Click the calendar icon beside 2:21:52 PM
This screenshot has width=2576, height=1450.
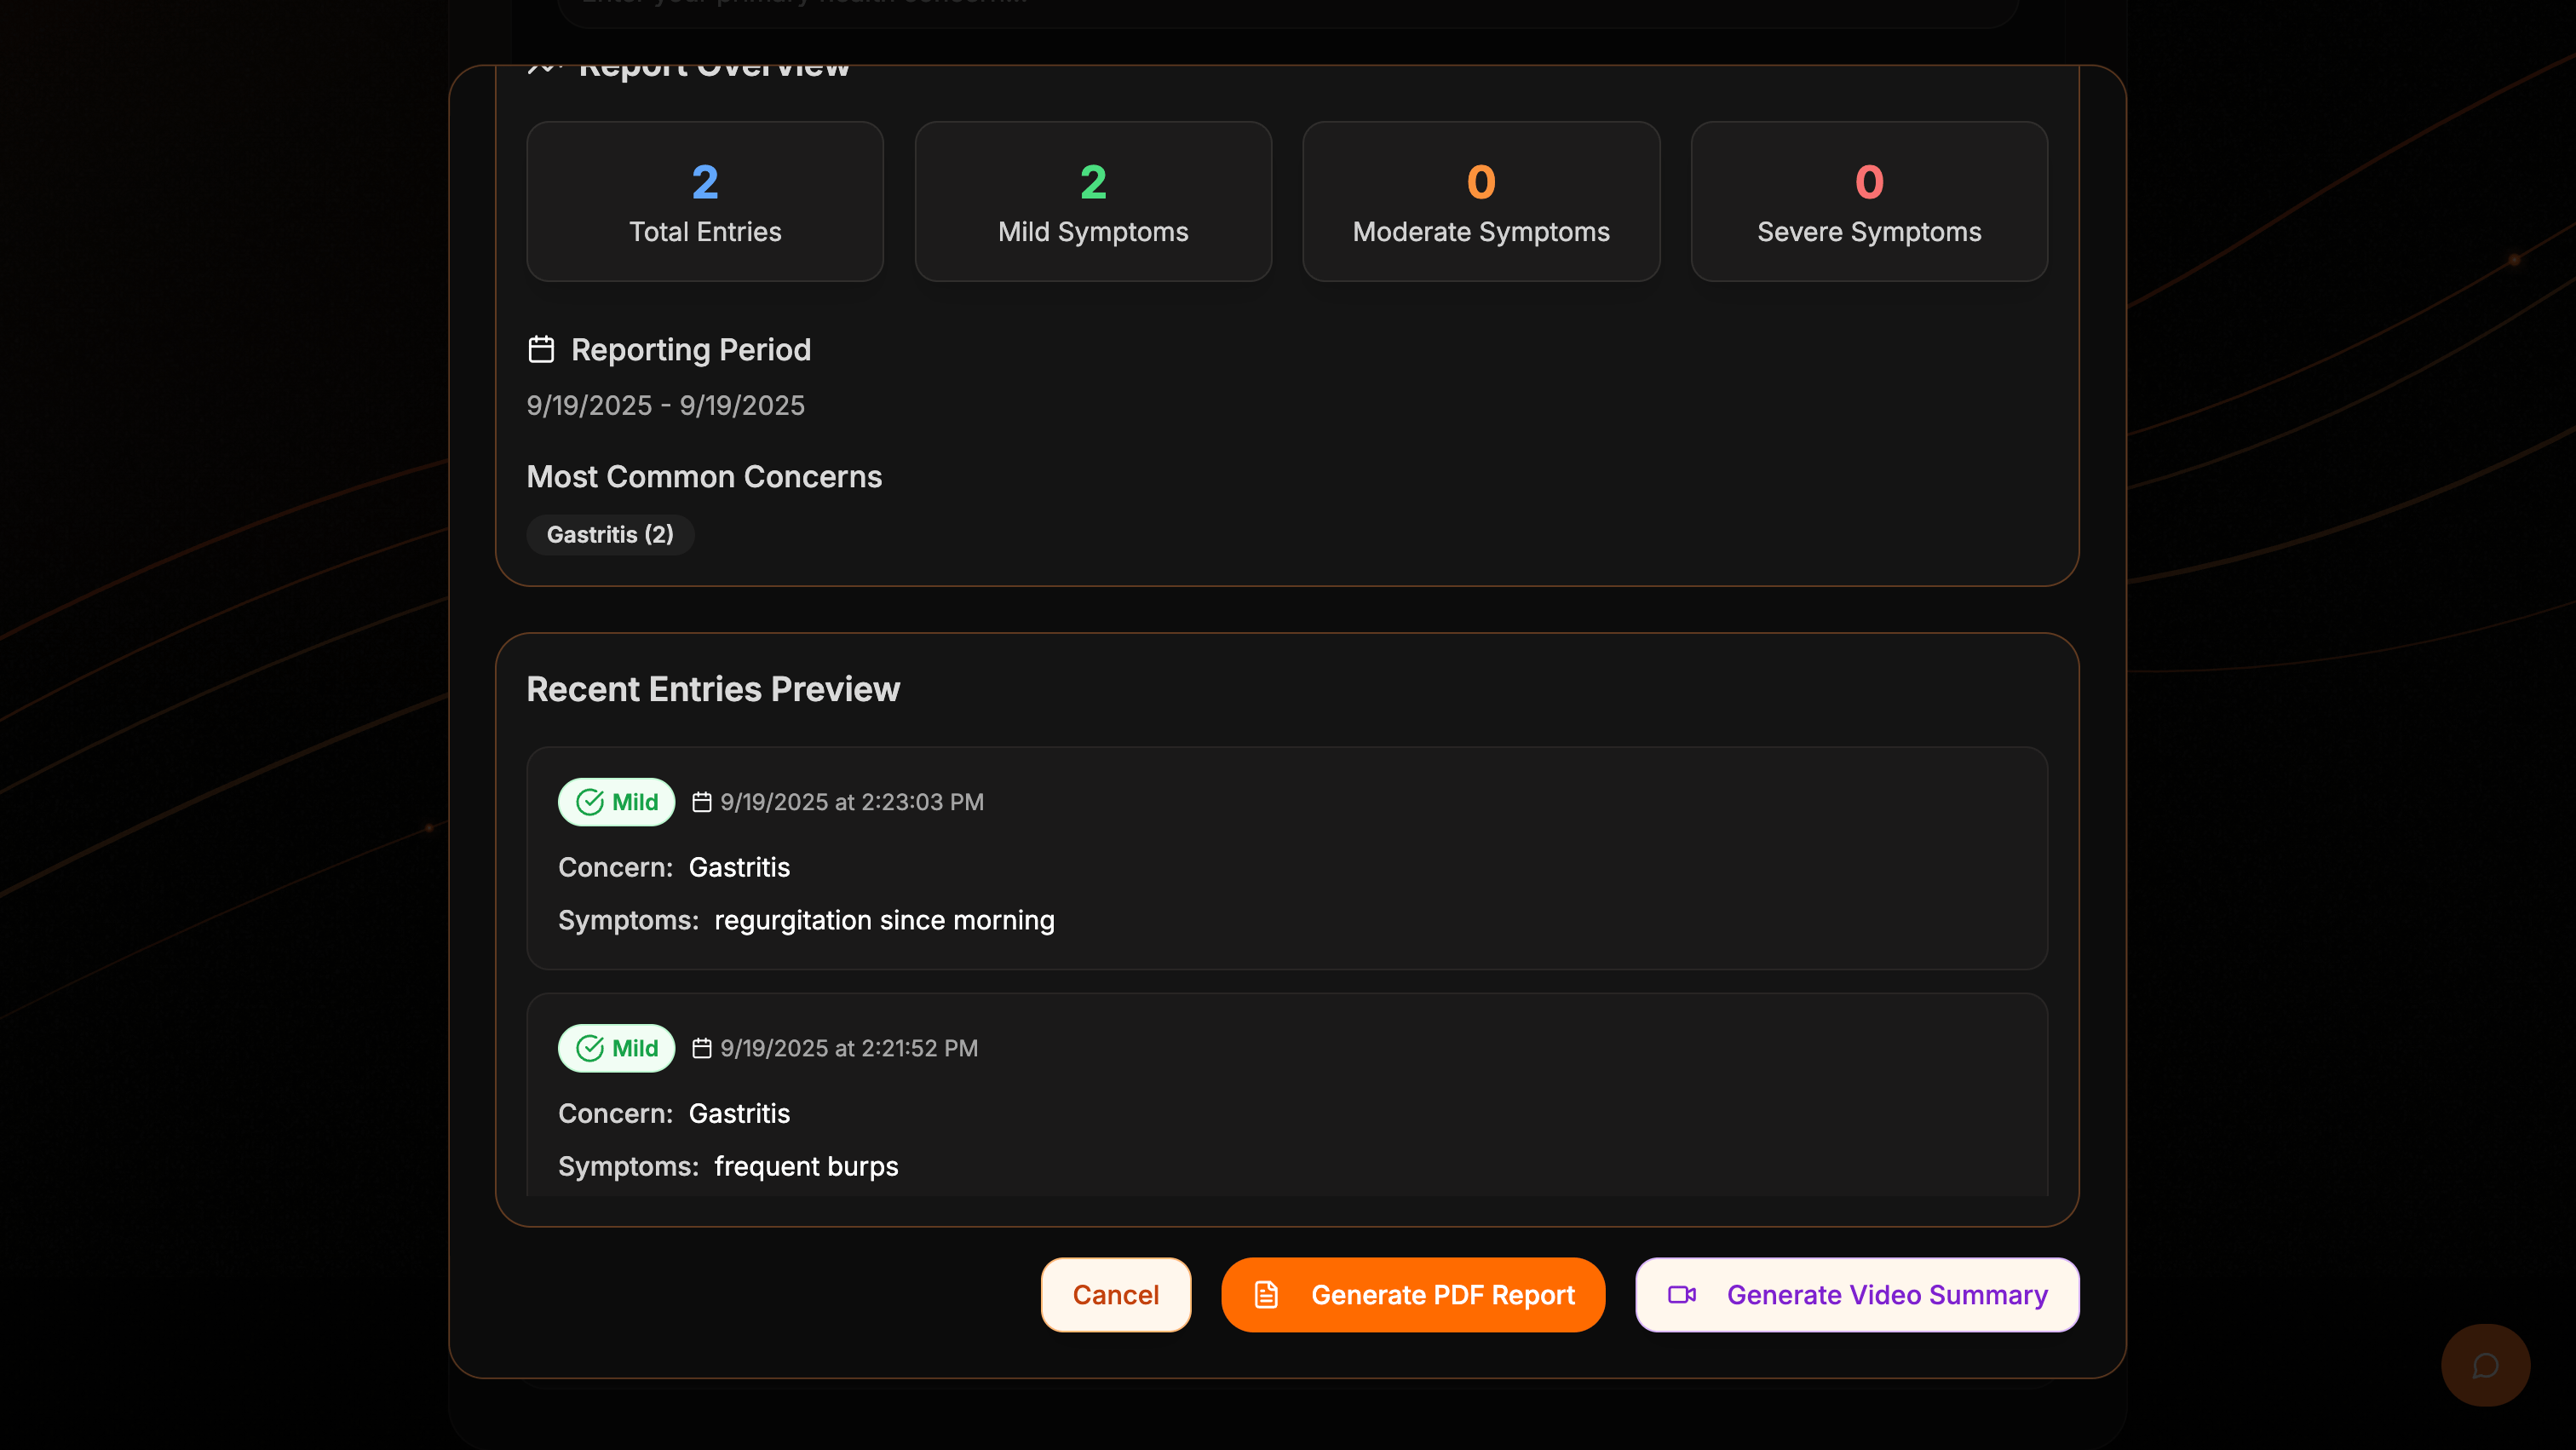coord(702,1048)
